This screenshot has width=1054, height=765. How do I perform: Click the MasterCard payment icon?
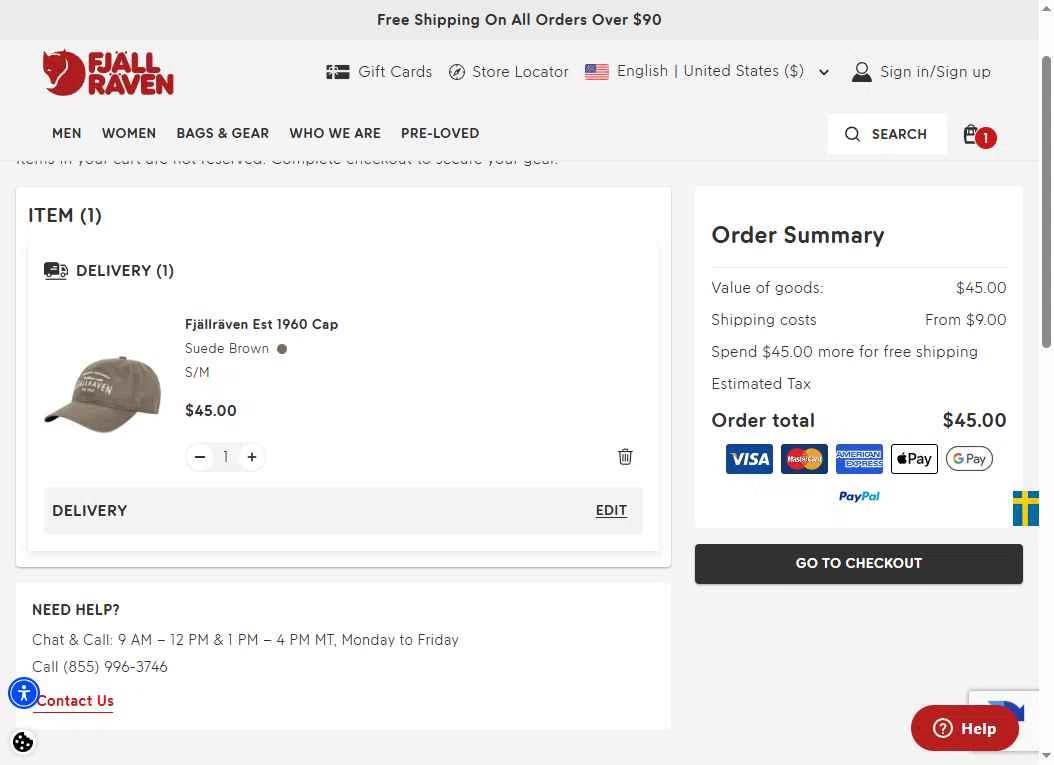coord(804,459)
